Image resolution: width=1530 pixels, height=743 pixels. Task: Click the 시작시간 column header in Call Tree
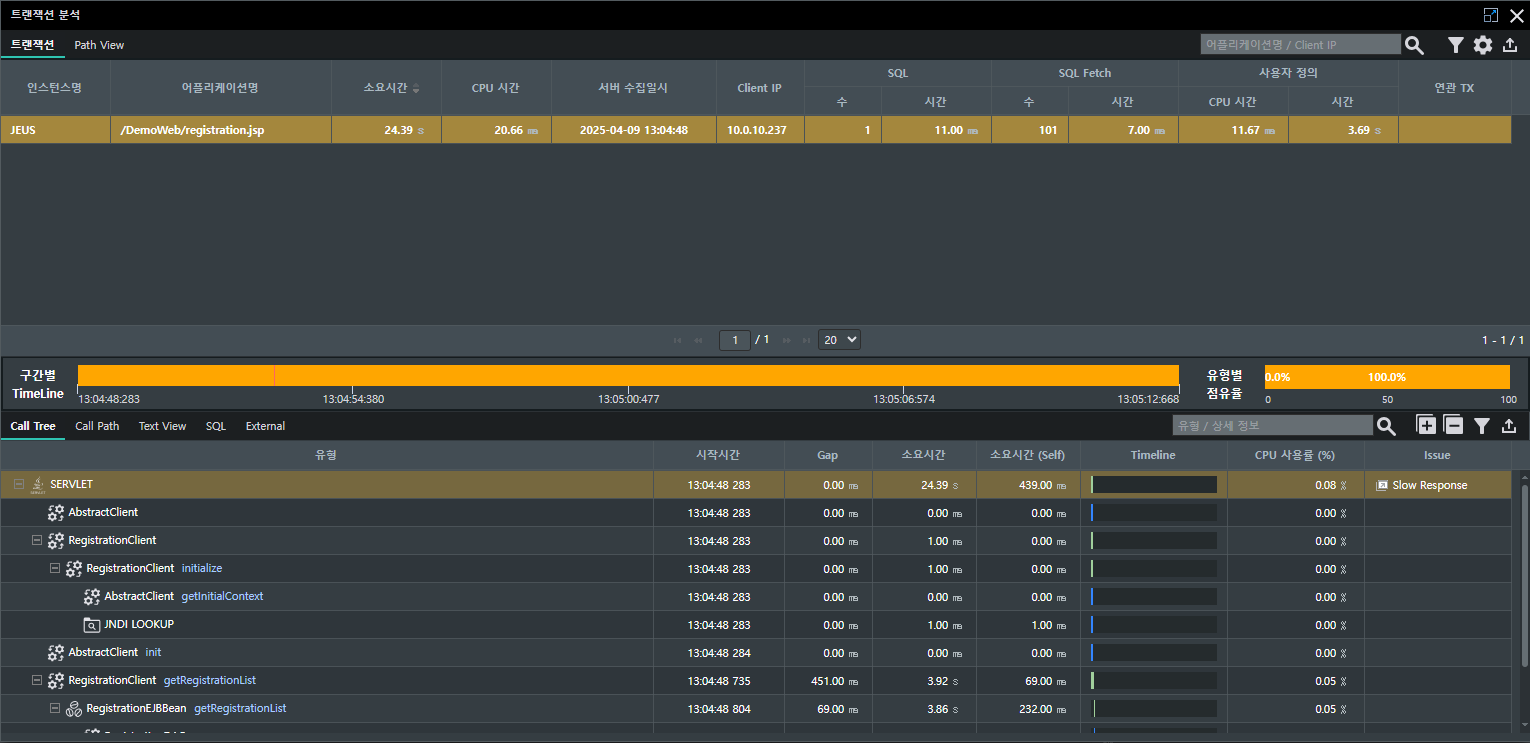click(x=719, y=455)
